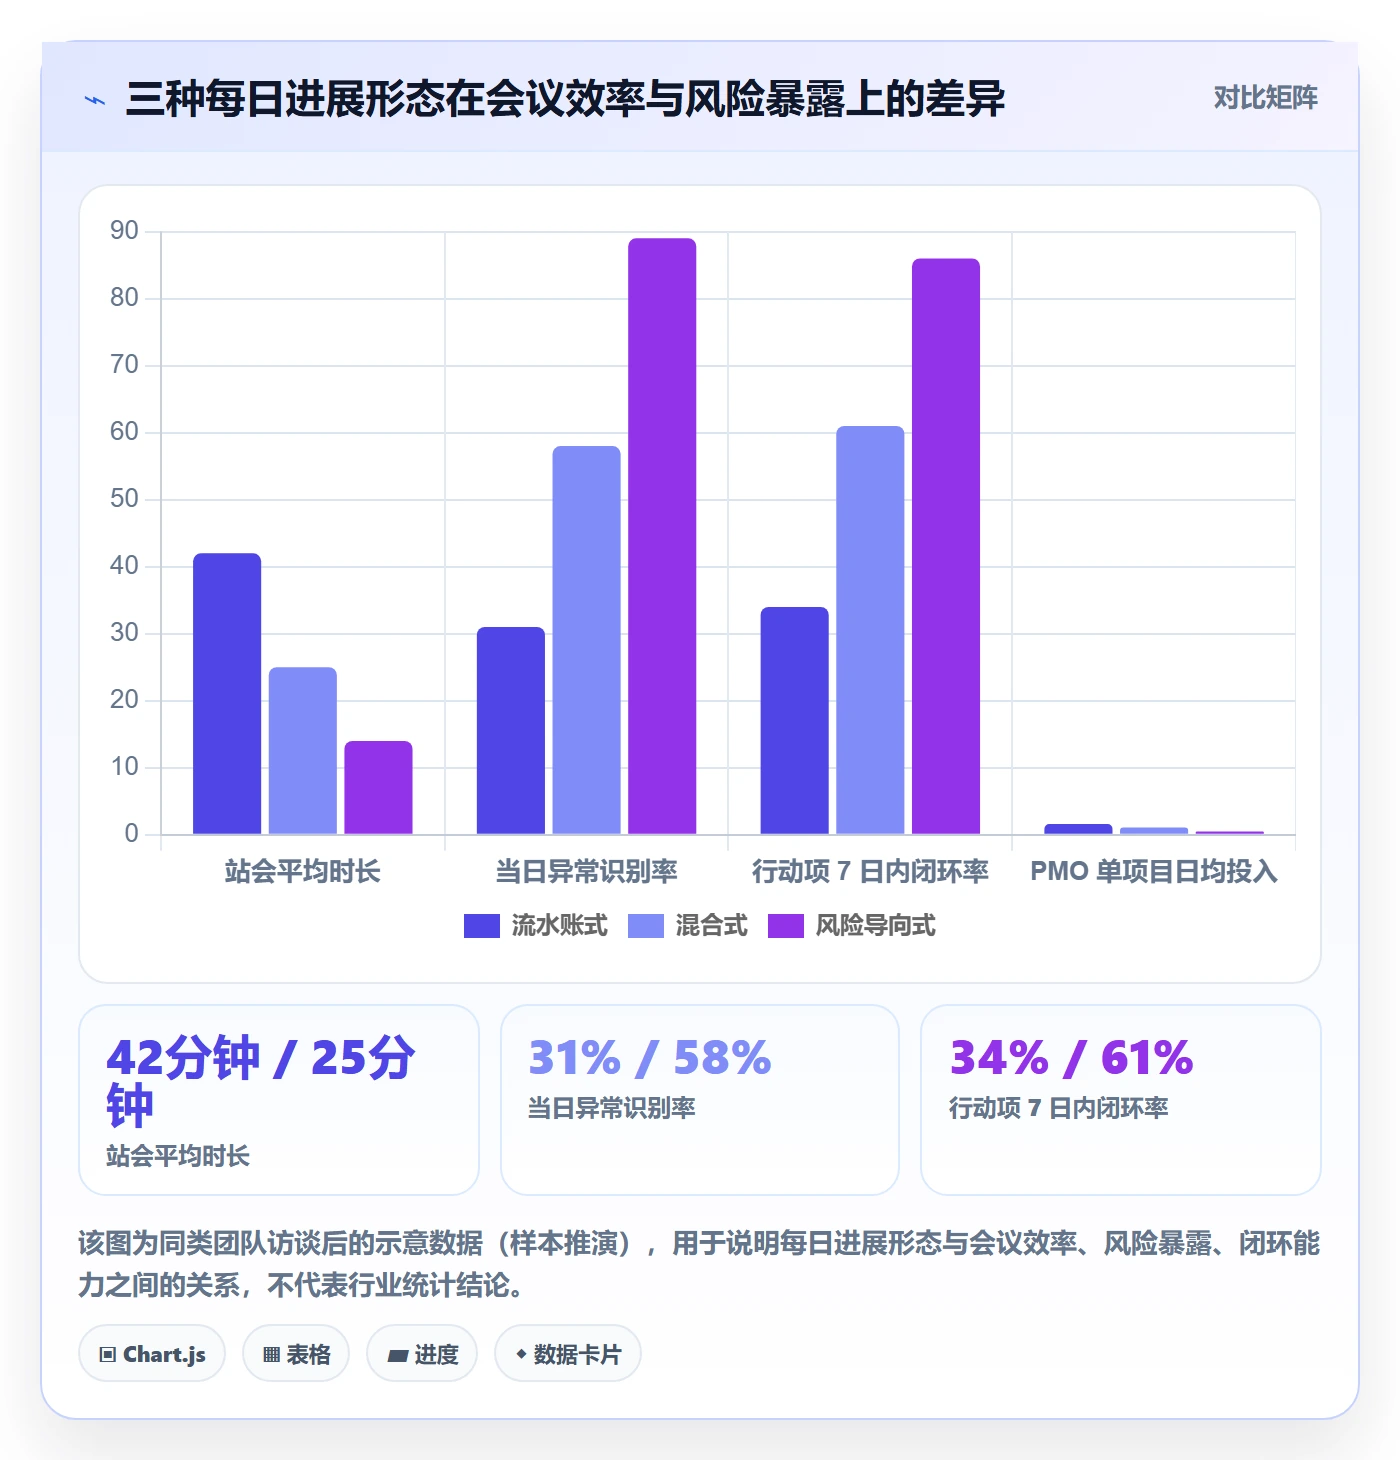
Task: Click the 混合式 bar for 当日异常识别率
Action: pyautogui.click(x=586, y=640)
